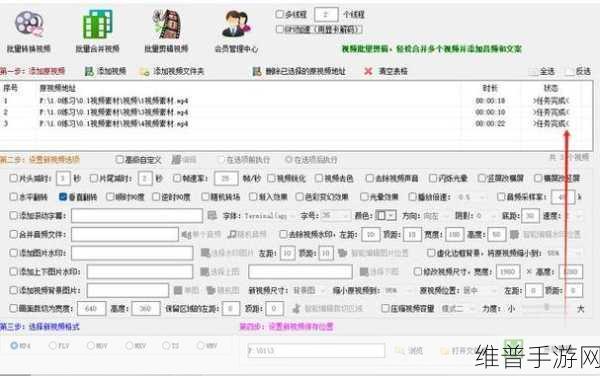600x376 pixels.
Task: Click the 选择水印图片 select watermark image icon
Action: 205,253
